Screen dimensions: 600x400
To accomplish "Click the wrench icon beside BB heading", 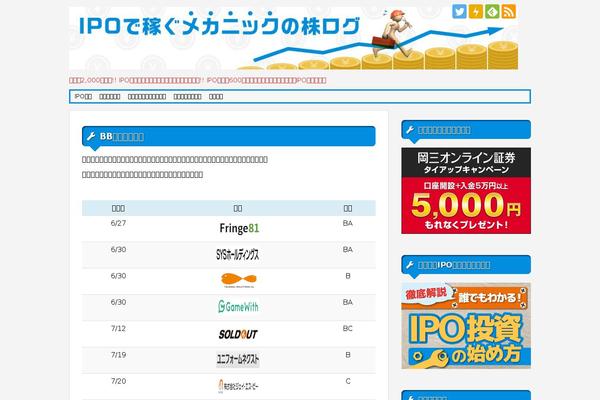I will point(91,136).
